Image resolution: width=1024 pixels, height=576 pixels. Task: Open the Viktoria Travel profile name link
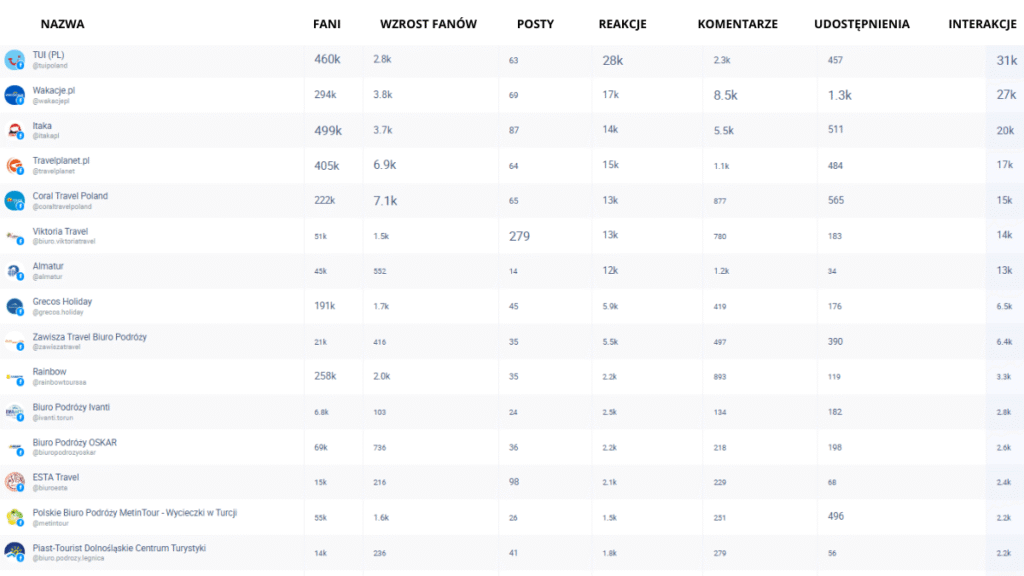tap(60, 231)
